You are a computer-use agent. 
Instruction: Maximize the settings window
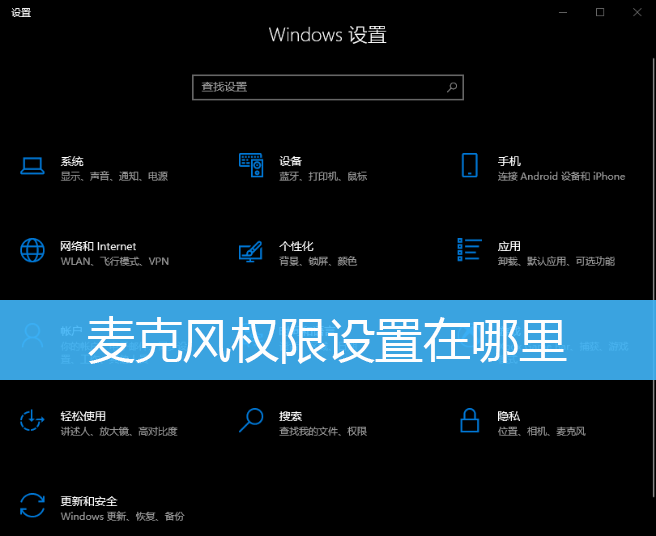click(x=600, y=12)
